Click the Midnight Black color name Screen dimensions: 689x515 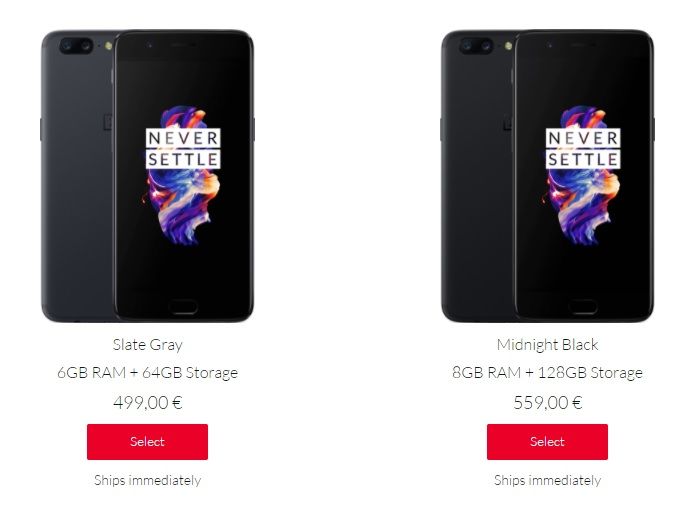pyautogui.click(x=548, y=345)
